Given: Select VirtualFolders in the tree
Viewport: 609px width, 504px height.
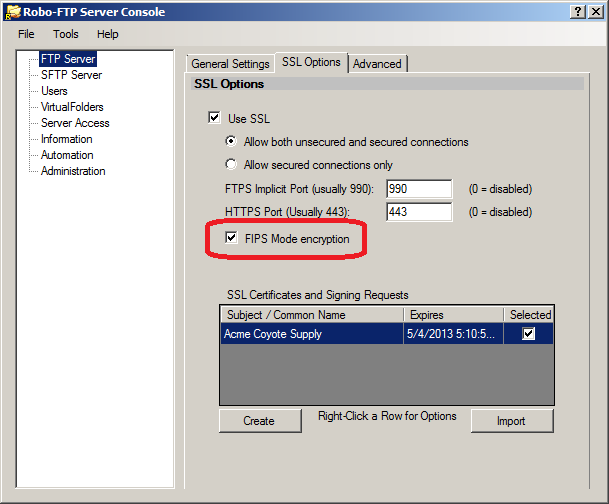Looking at the screenshot, I should click(x=72, y=107).
